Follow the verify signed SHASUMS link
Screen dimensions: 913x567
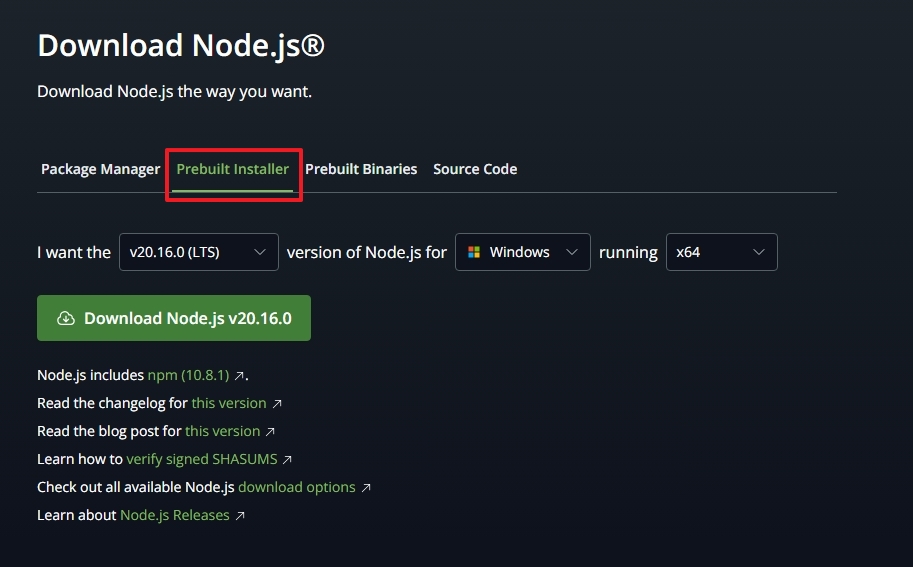pos(201,459)
